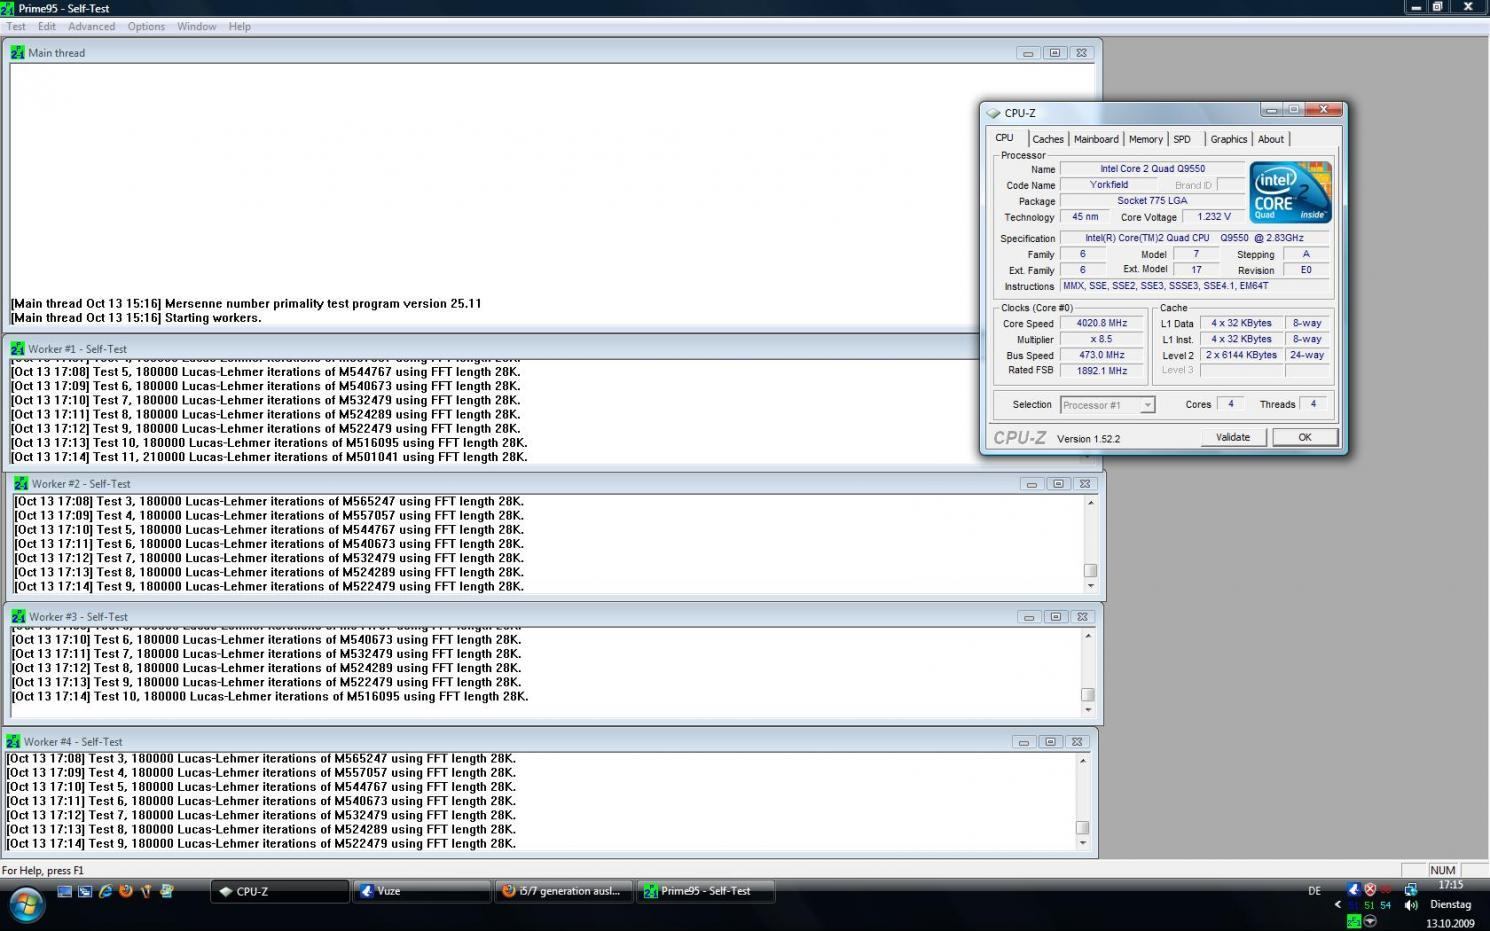Select the CPU tab in CPU-Z
Screen dimensions: 1490x931
point(1005,138)
